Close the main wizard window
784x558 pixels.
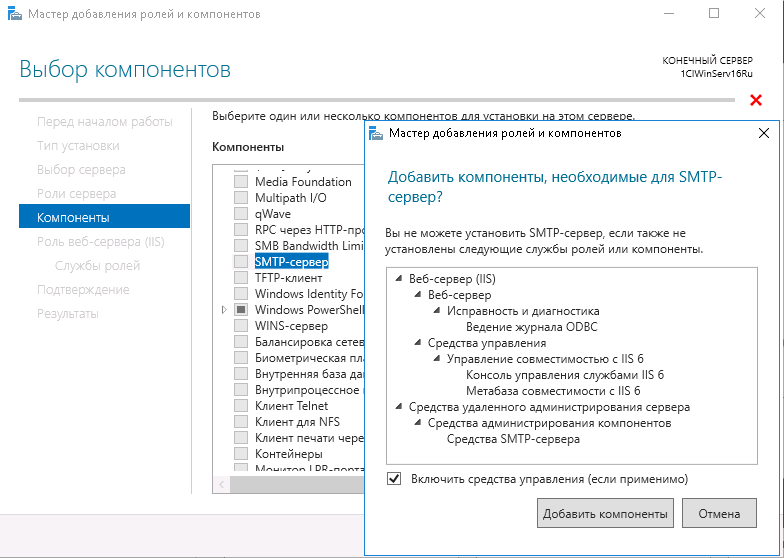tap(760, 14)
